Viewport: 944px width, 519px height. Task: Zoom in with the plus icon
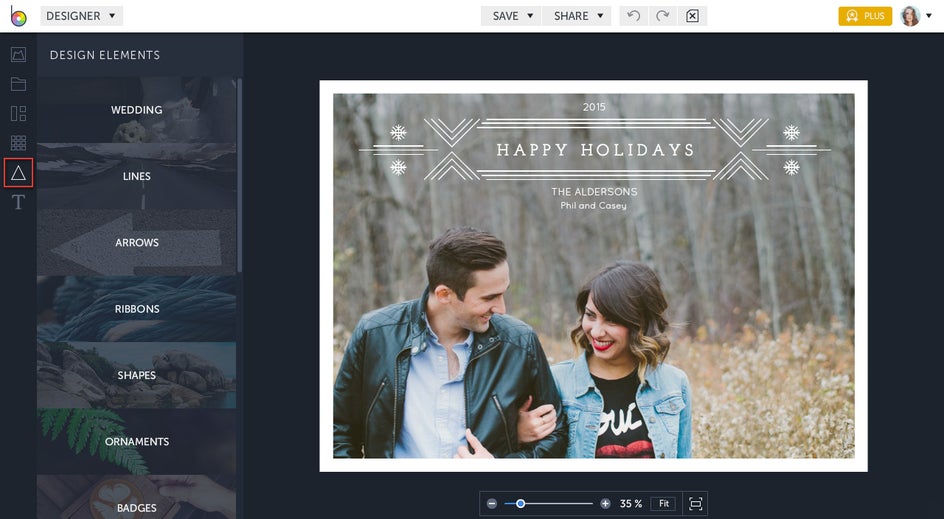click(x=605, y=503)
